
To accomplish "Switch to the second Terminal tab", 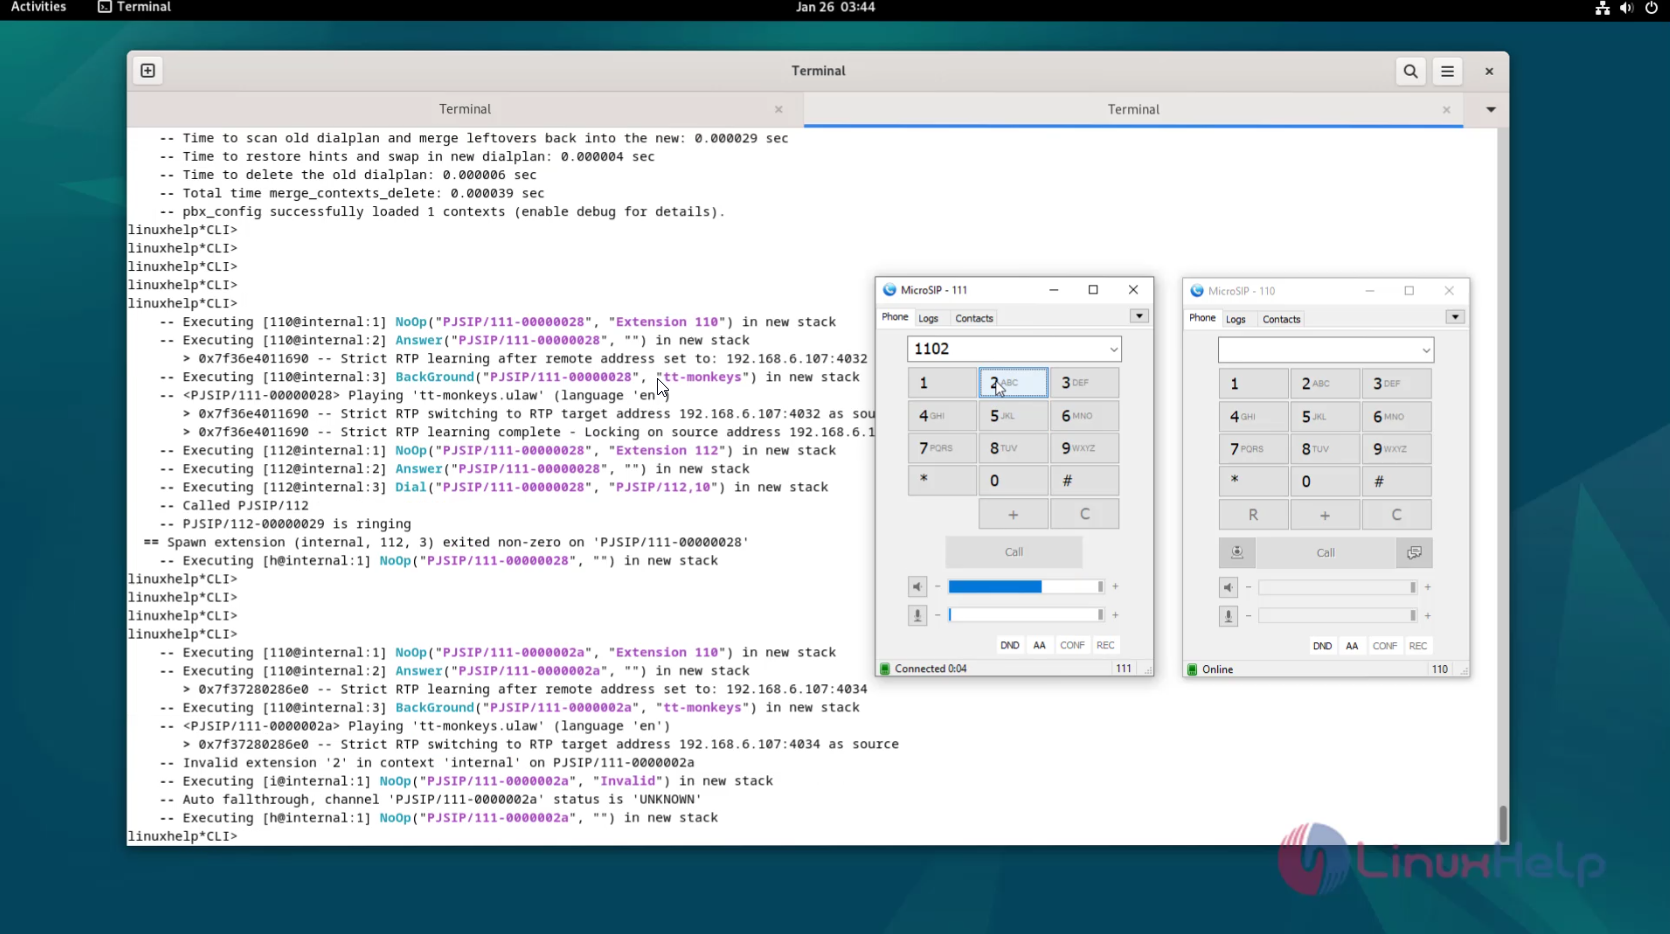I will click(x=1133, y=109).
